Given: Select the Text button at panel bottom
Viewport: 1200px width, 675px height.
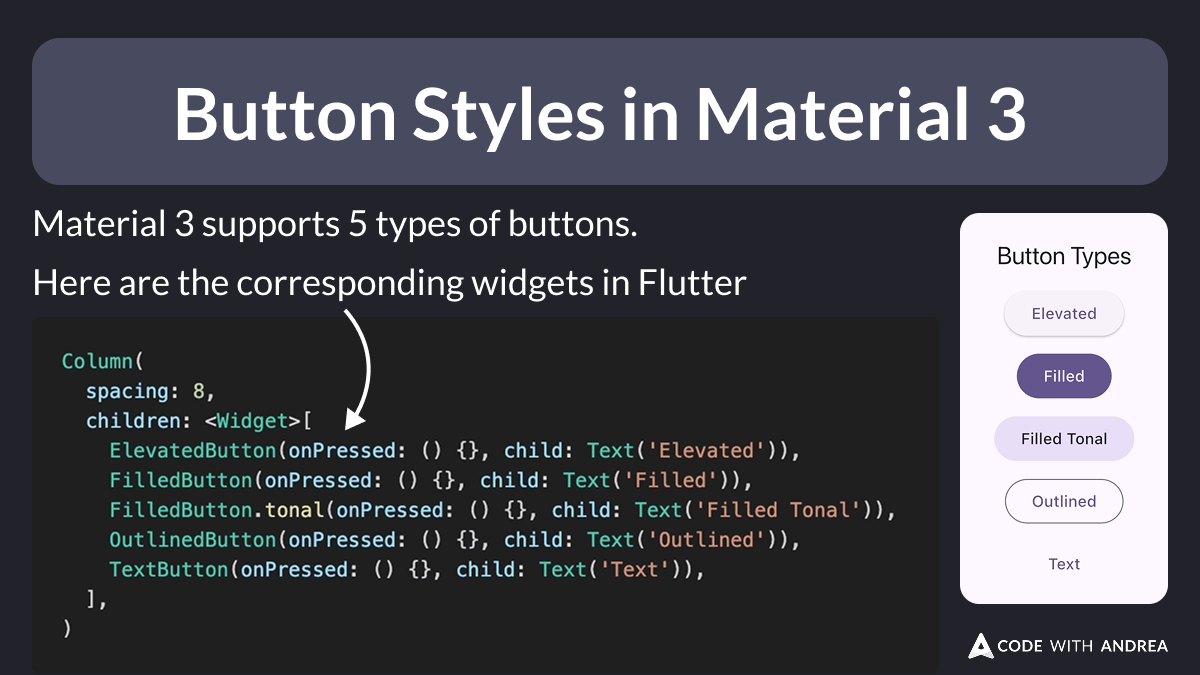Looking at the screenshot, I should [1064, 563].
